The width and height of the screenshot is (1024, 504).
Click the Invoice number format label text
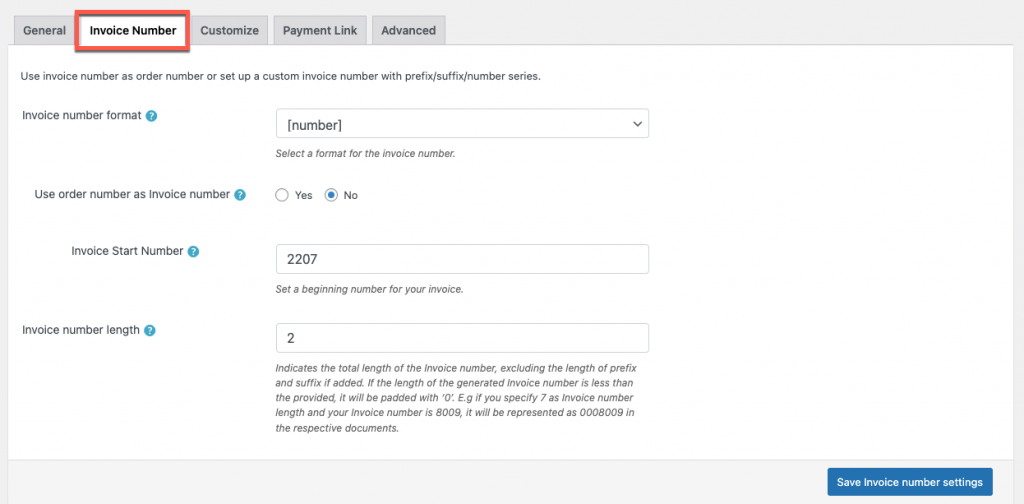point(82,116)
